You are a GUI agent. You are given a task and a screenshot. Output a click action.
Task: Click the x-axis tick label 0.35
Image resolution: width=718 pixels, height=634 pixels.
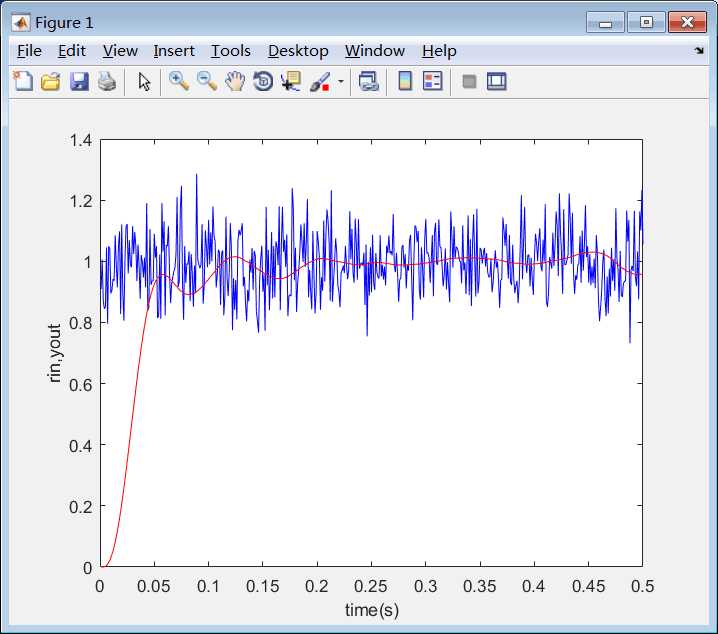(x=480, y=586)
